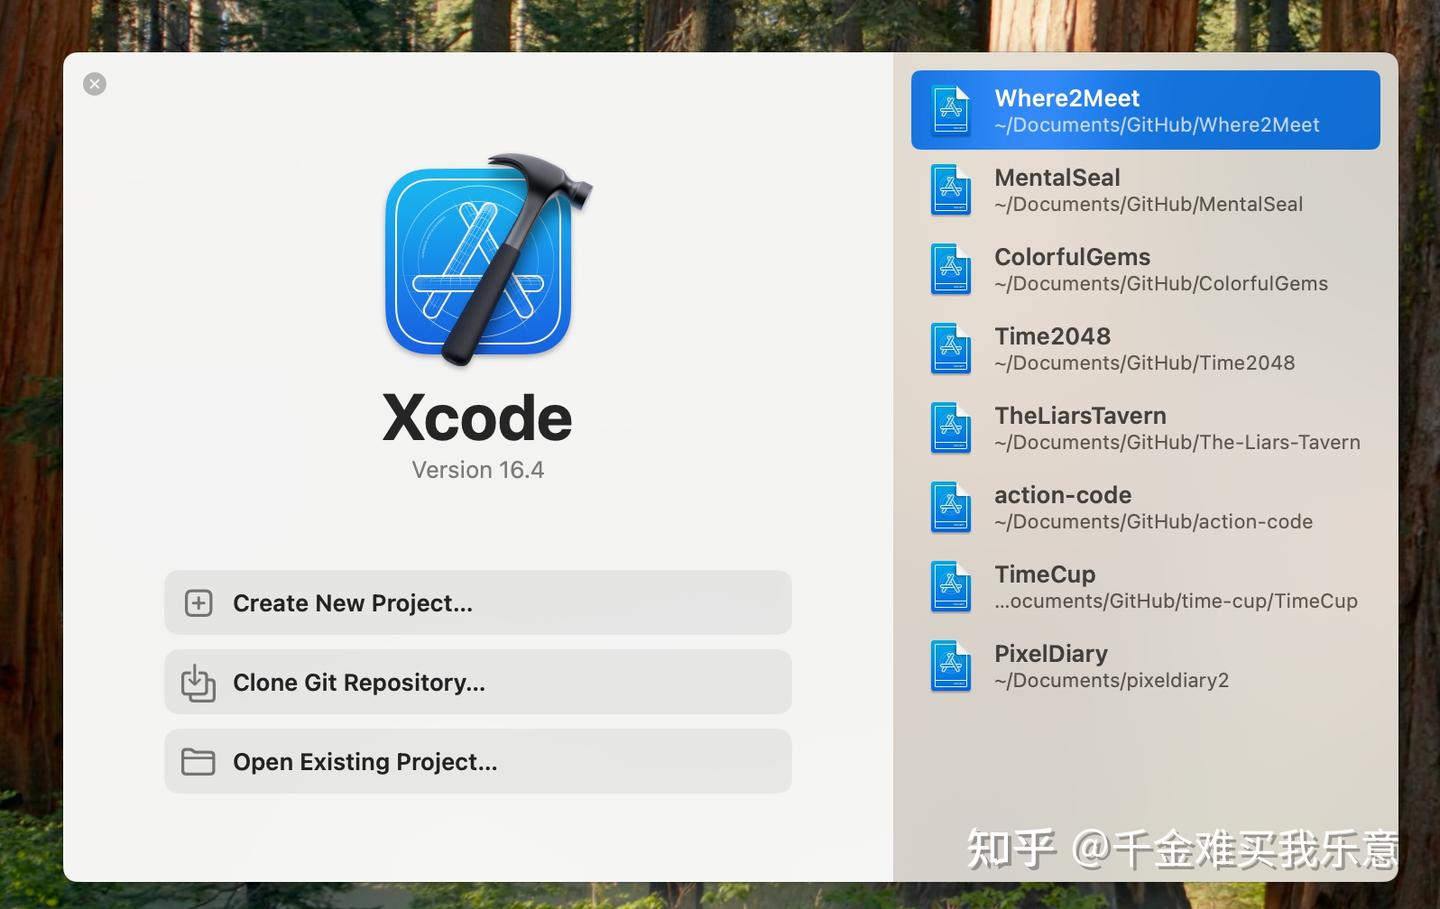Select the Time2048 recent project name
This screenshot has width=1440, height=909.
pos(1052,336)
